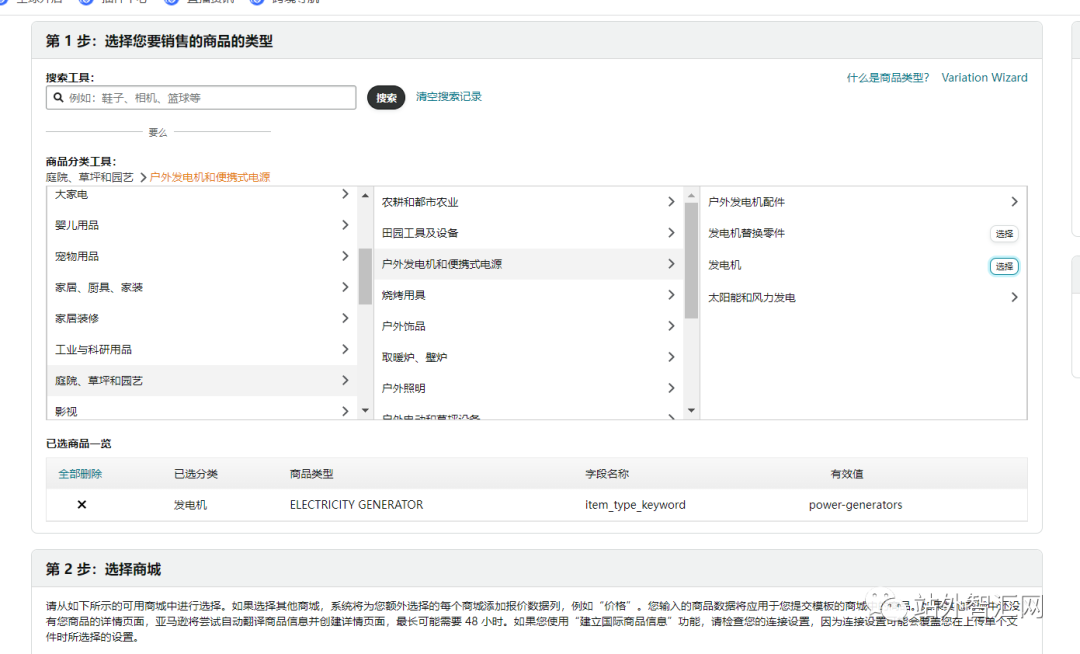Click breadcrumb 庭院、草坪和园艺
The image size is (1080, 654).
click(x=90, y=177)
